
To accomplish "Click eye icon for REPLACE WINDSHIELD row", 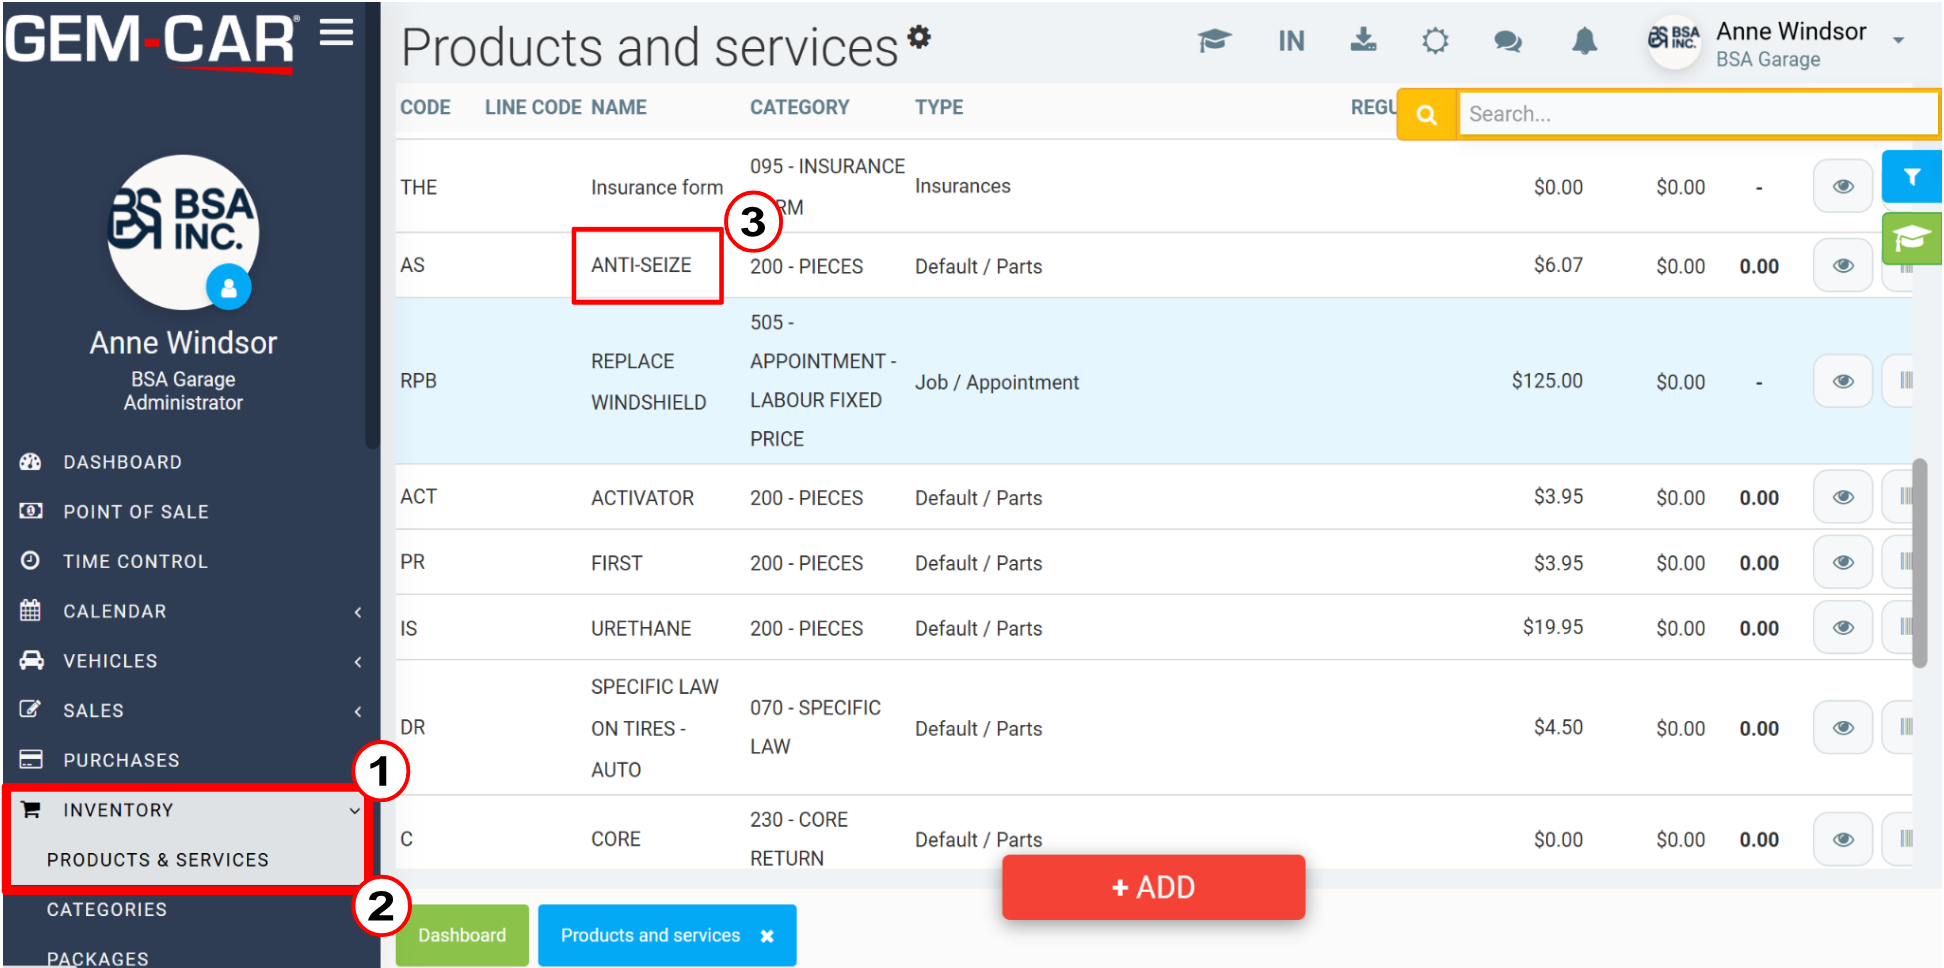I will pos(1843,382).
